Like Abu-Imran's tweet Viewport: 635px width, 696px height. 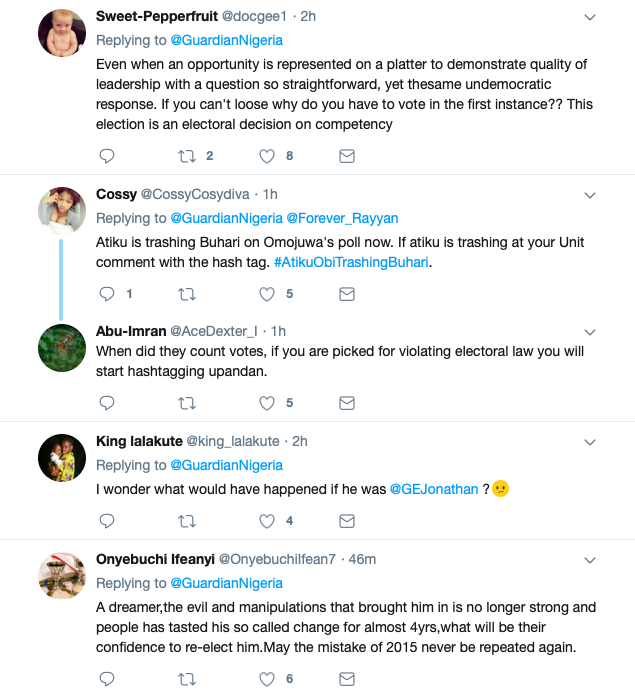[x=267, y=403]
